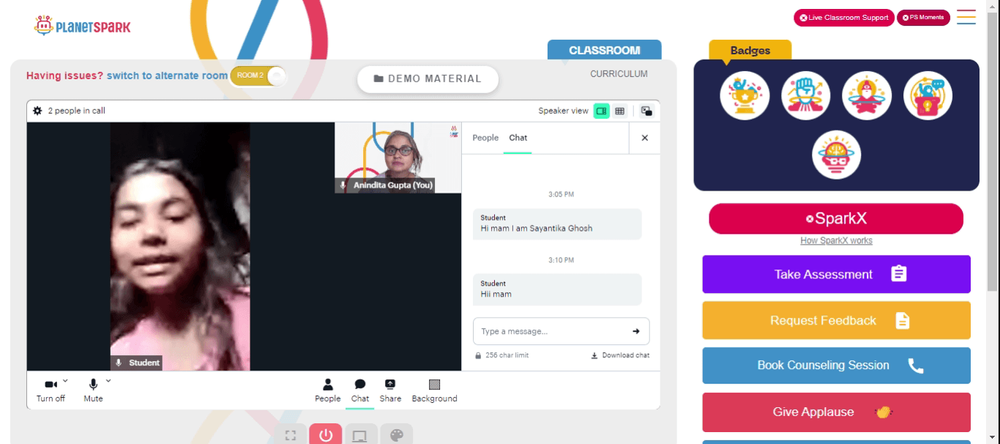Open the hamburger menu at top right
This screenshot has height=444, width=1000.
click(x=966, y=17)
